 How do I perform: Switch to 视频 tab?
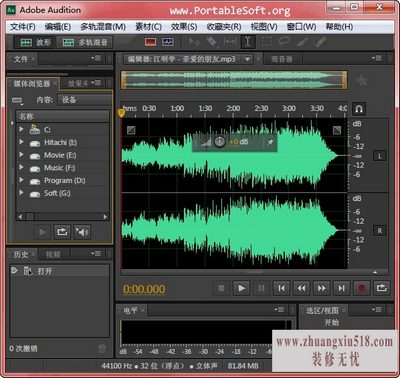coord(53,254)
